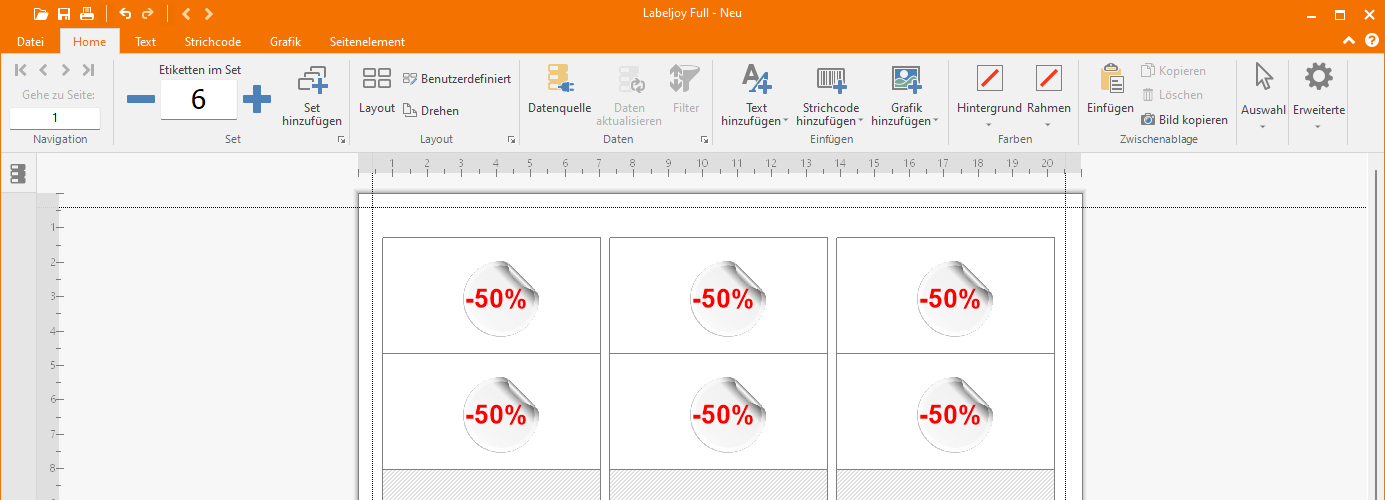Print labels with the printer icon
This screenshot has height=500, width=1385.
87,14
